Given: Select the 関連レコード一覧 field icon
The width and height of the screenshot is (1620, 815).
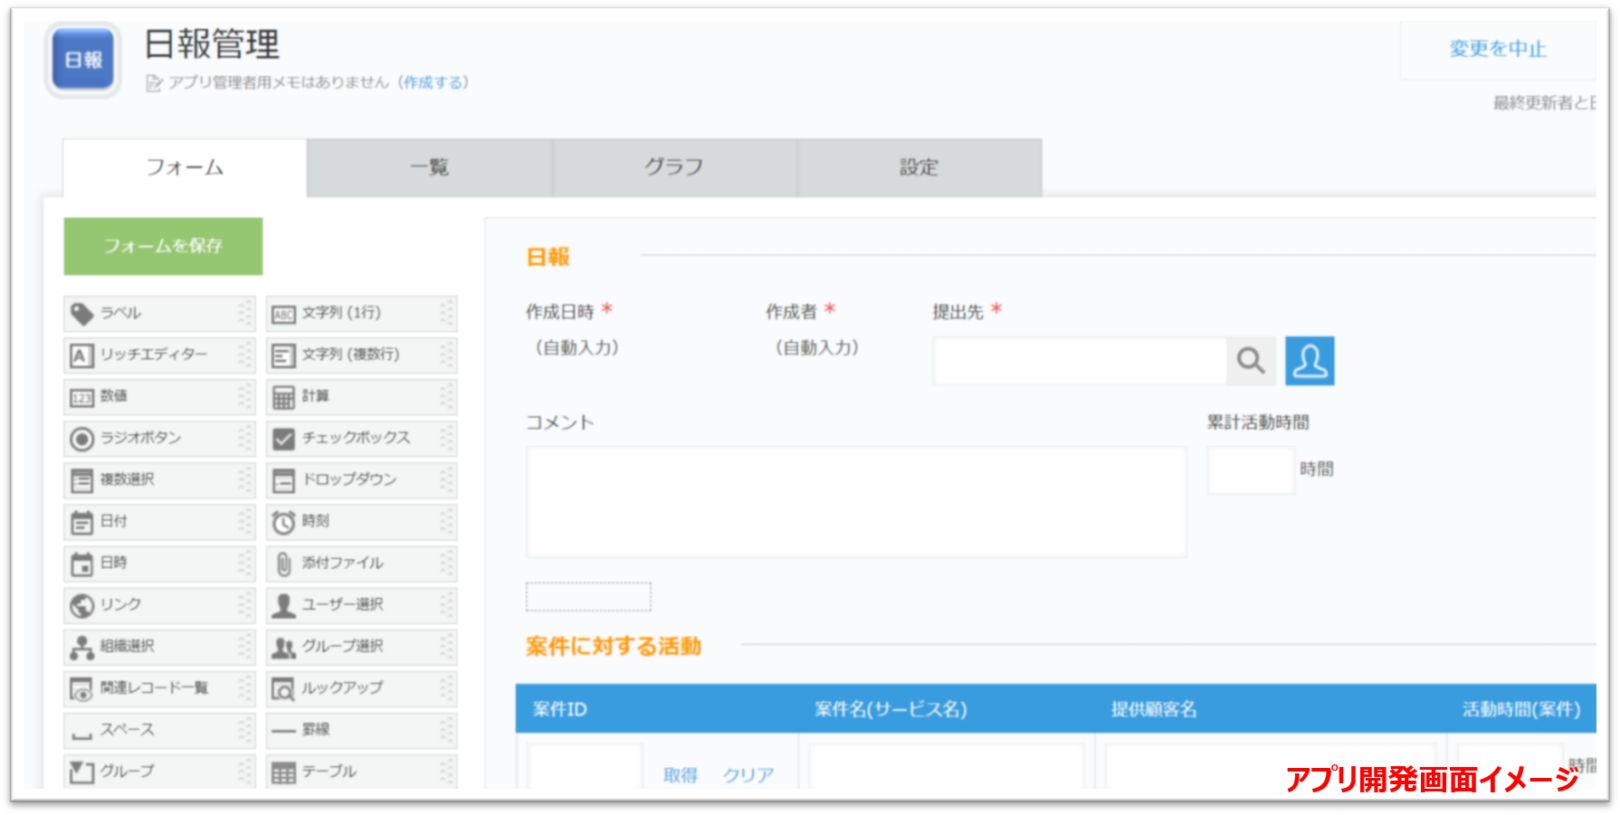Looking at the screenshot, I should (x=82, y=689).
